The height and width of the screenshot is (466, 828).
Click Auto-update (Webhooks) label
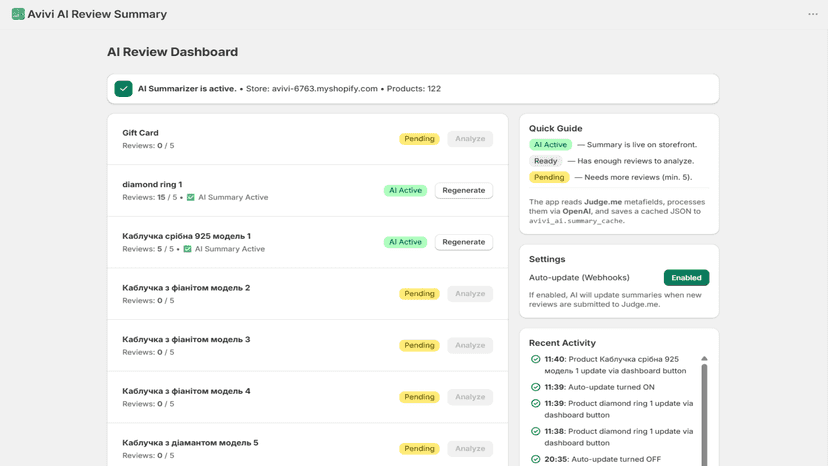click(579, 278)
